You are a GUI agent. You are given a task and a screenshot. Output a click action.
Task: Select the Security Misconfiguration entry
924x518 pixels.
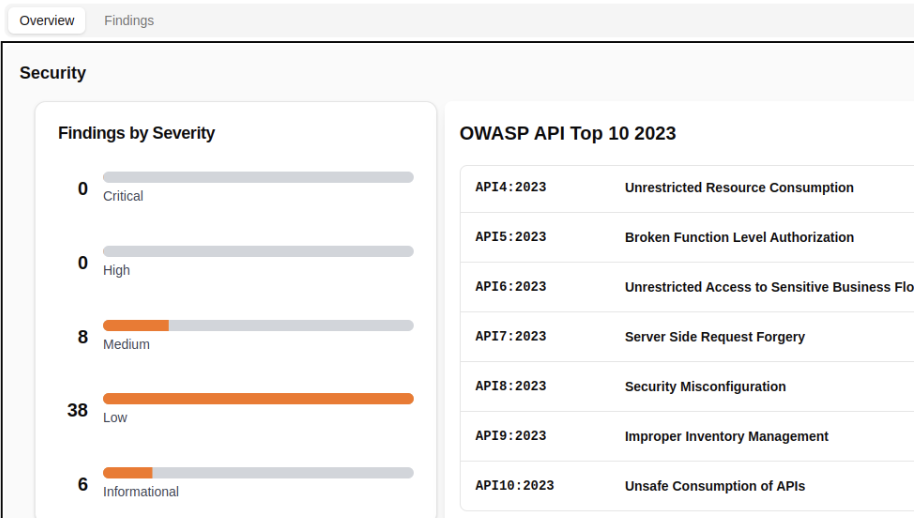(705, 387)
